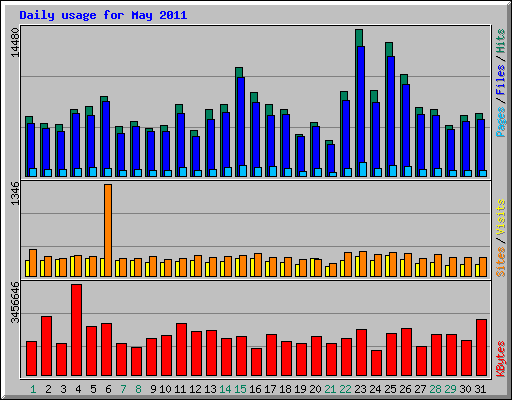Click day 15 weekend label

240,389
